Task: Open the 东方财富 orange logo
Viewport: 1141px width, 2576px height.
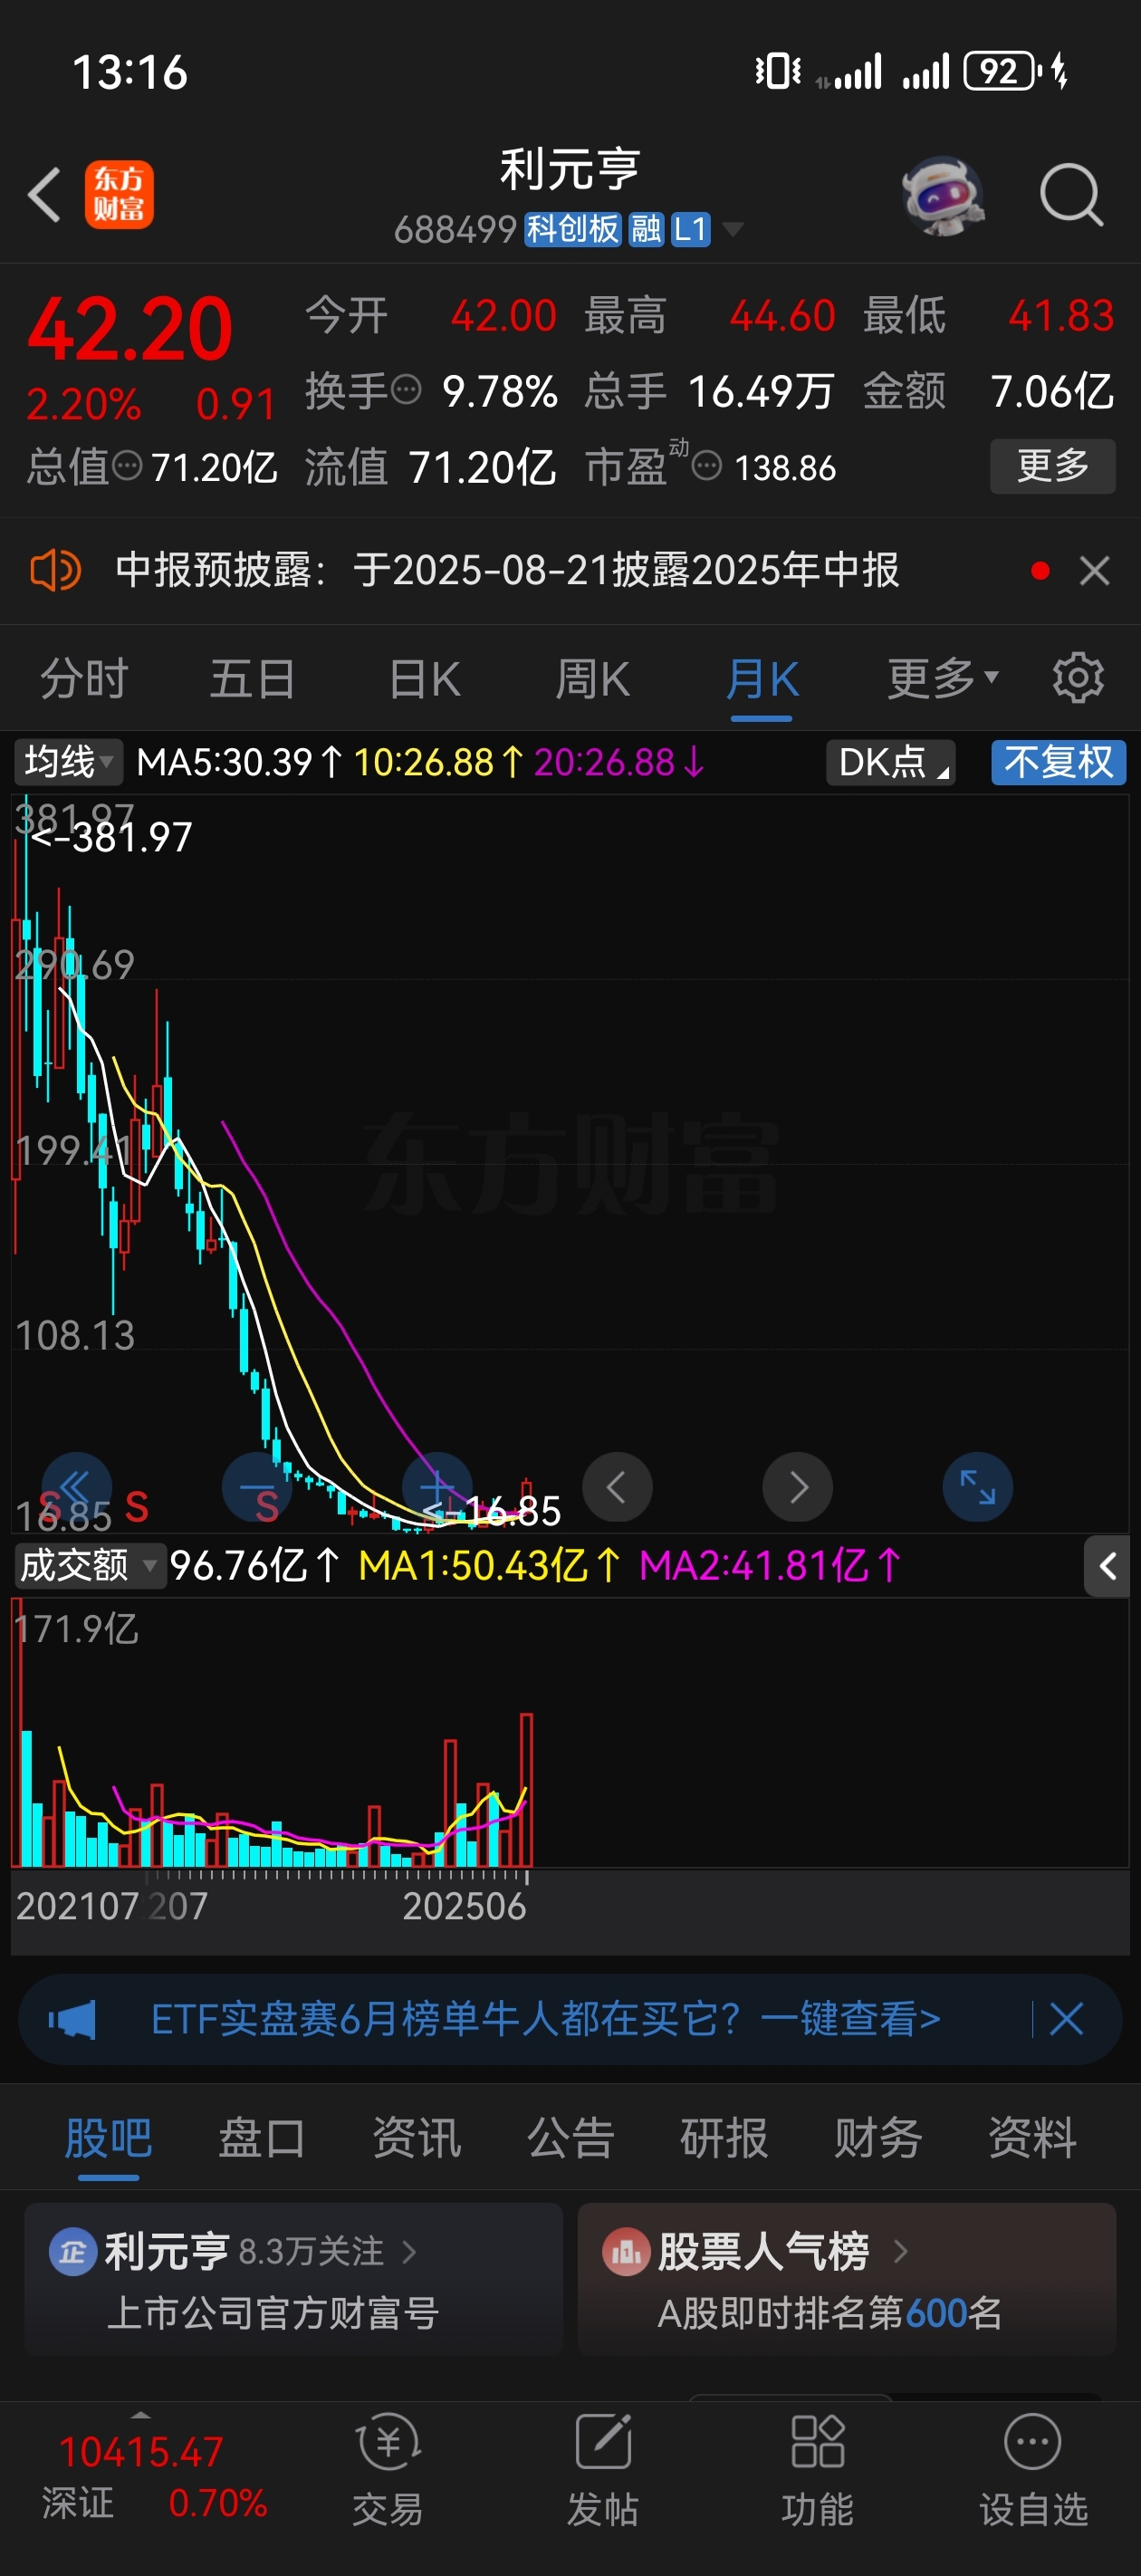Action: click(x=119, y=194)
